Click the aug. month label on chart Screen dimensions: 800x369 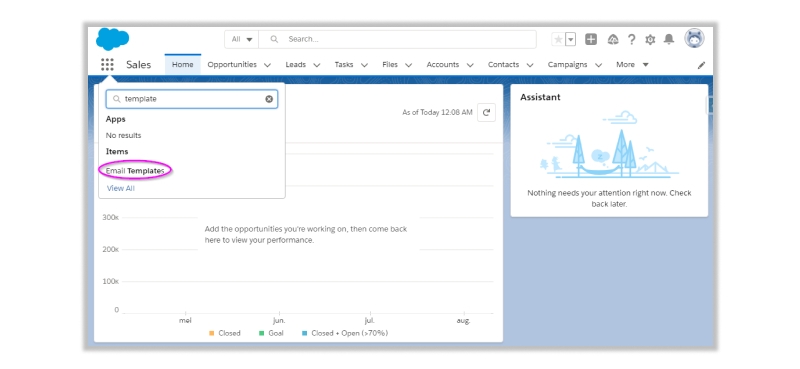point(464,321)
